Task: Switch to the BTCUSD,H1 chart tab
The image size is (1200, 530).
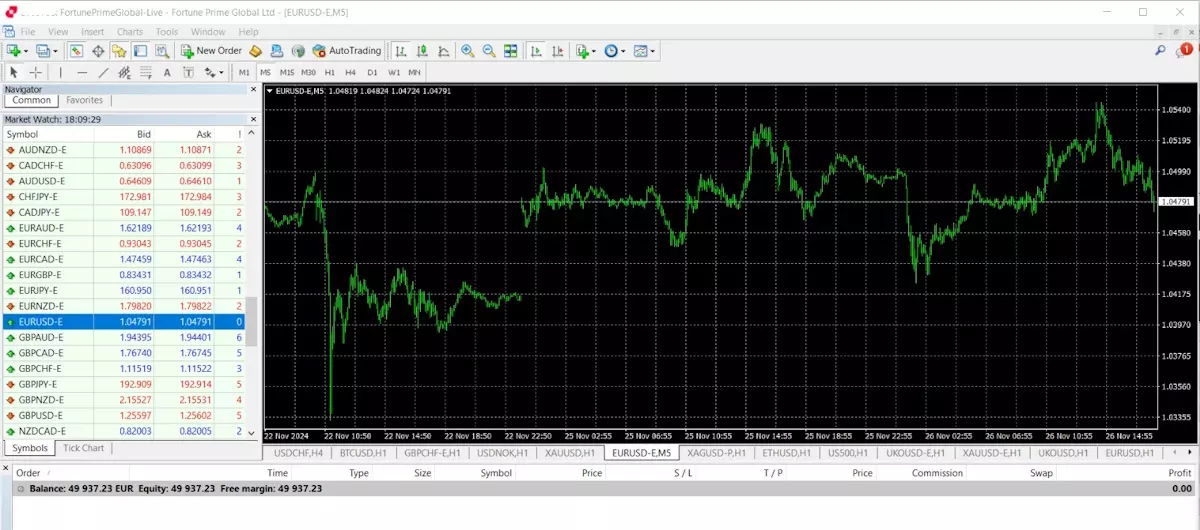Action: pos(364,453)
